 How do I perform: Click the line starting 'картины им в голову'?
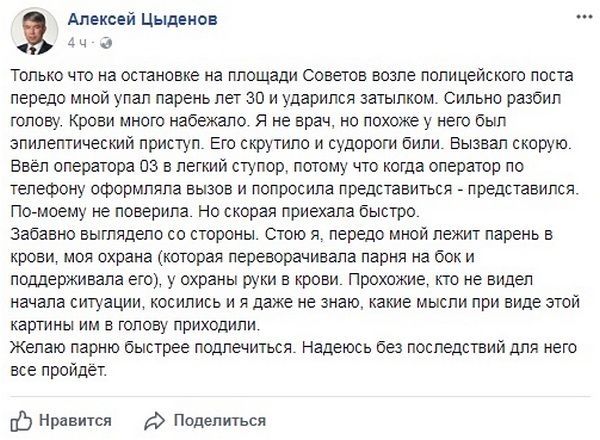tap(135, 325)
